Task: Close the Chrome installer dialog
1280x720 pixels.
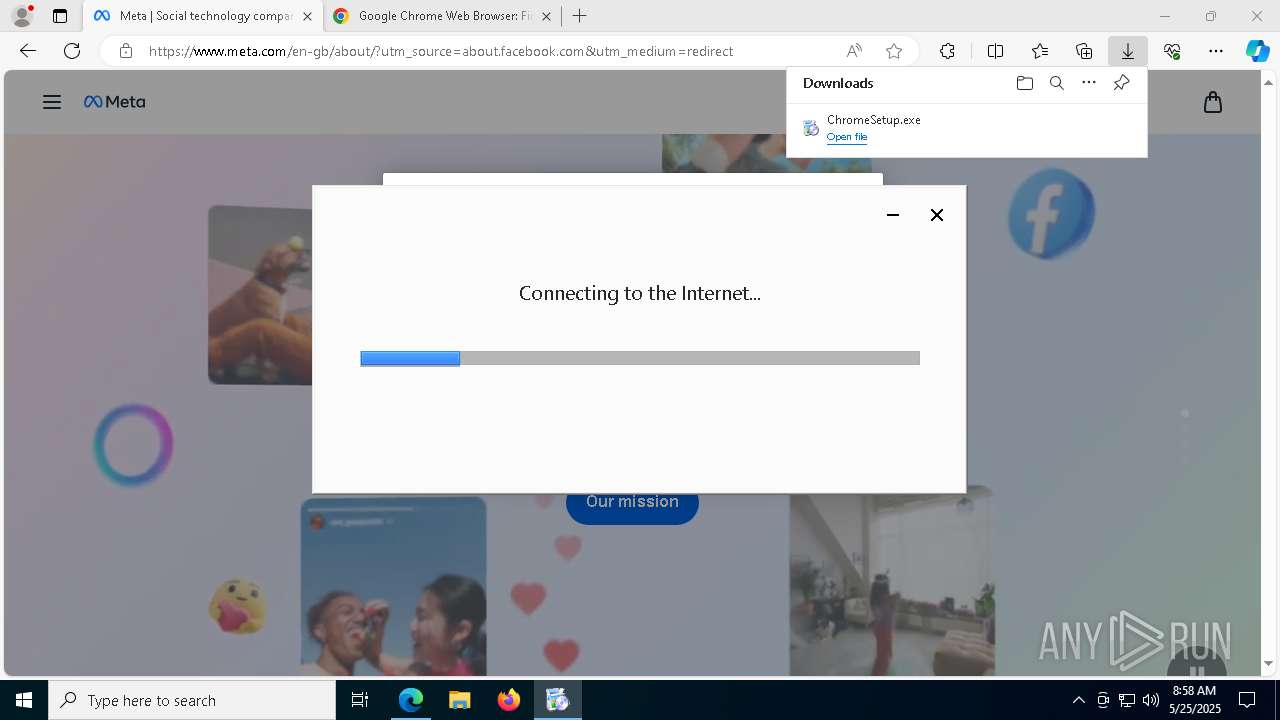Action: (937, 215)
